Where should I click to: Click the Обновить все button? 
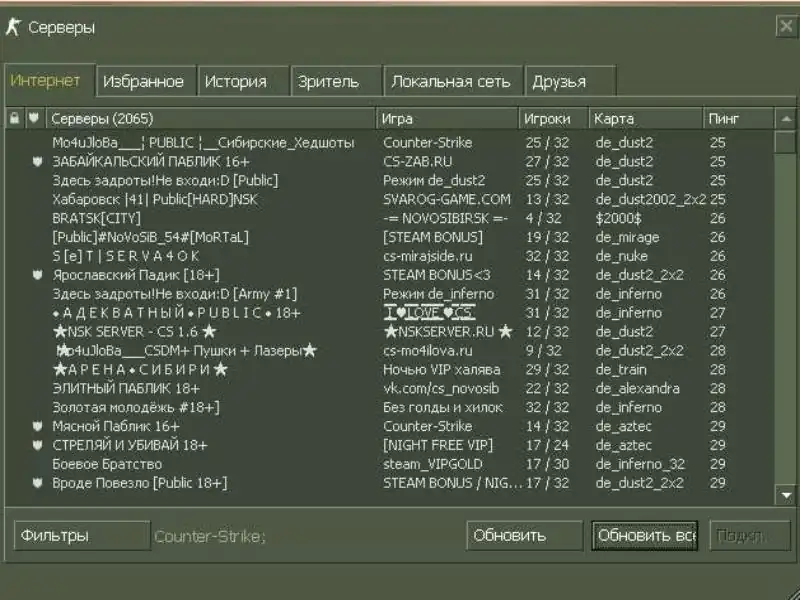pos(645,535)
